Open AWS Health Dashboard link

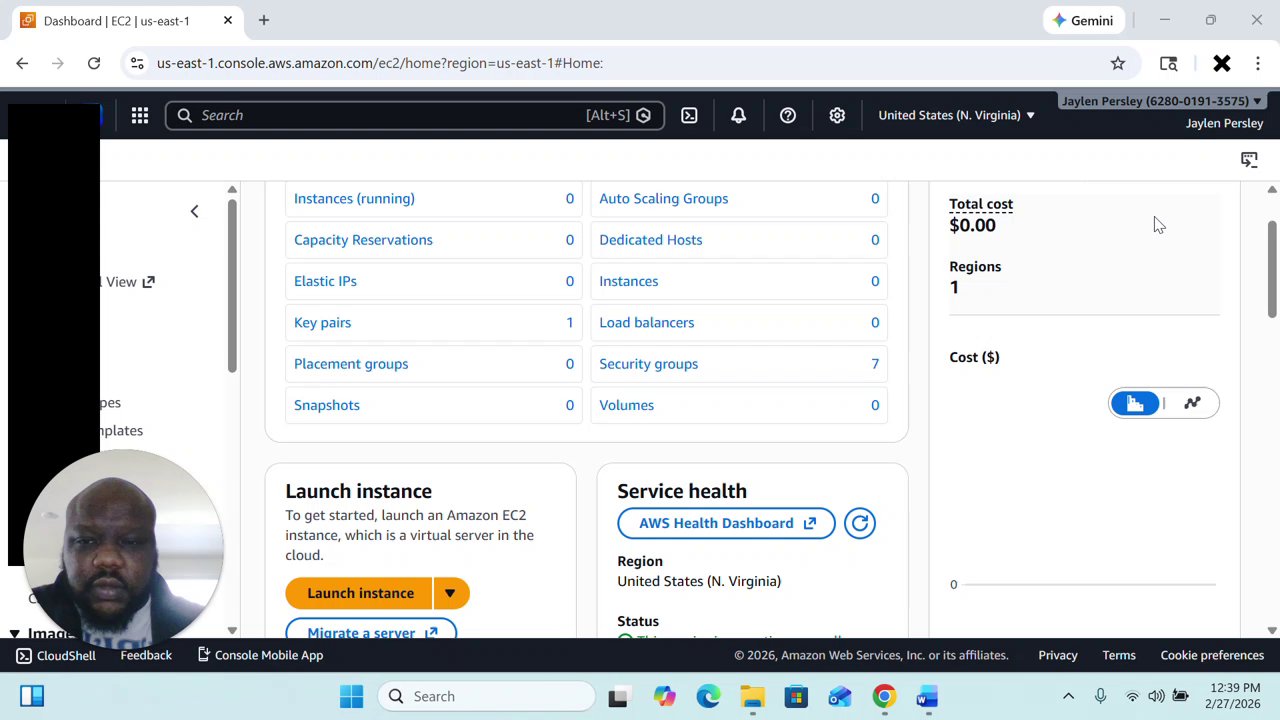pyautogui.click(x=726, y=523)
